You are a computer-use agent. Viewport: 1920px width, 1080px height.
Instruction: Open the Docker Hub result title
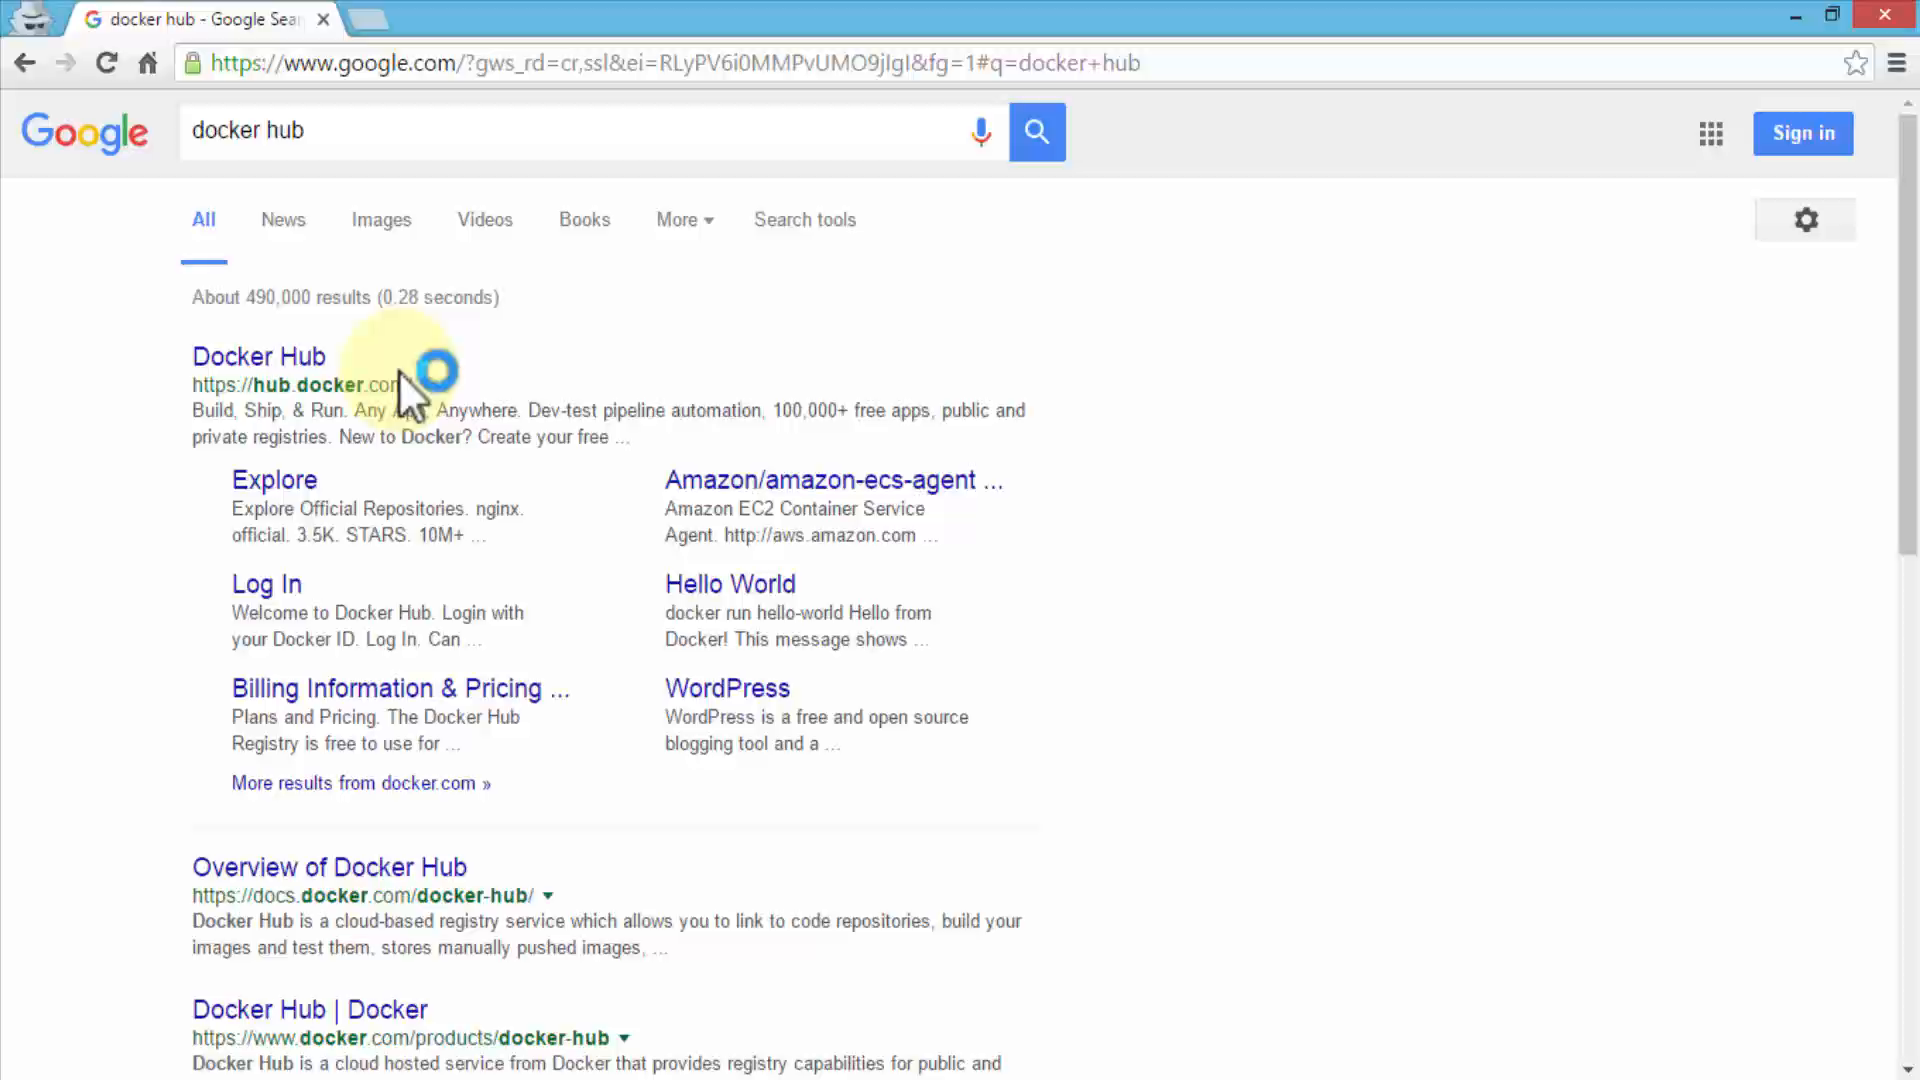259,357
